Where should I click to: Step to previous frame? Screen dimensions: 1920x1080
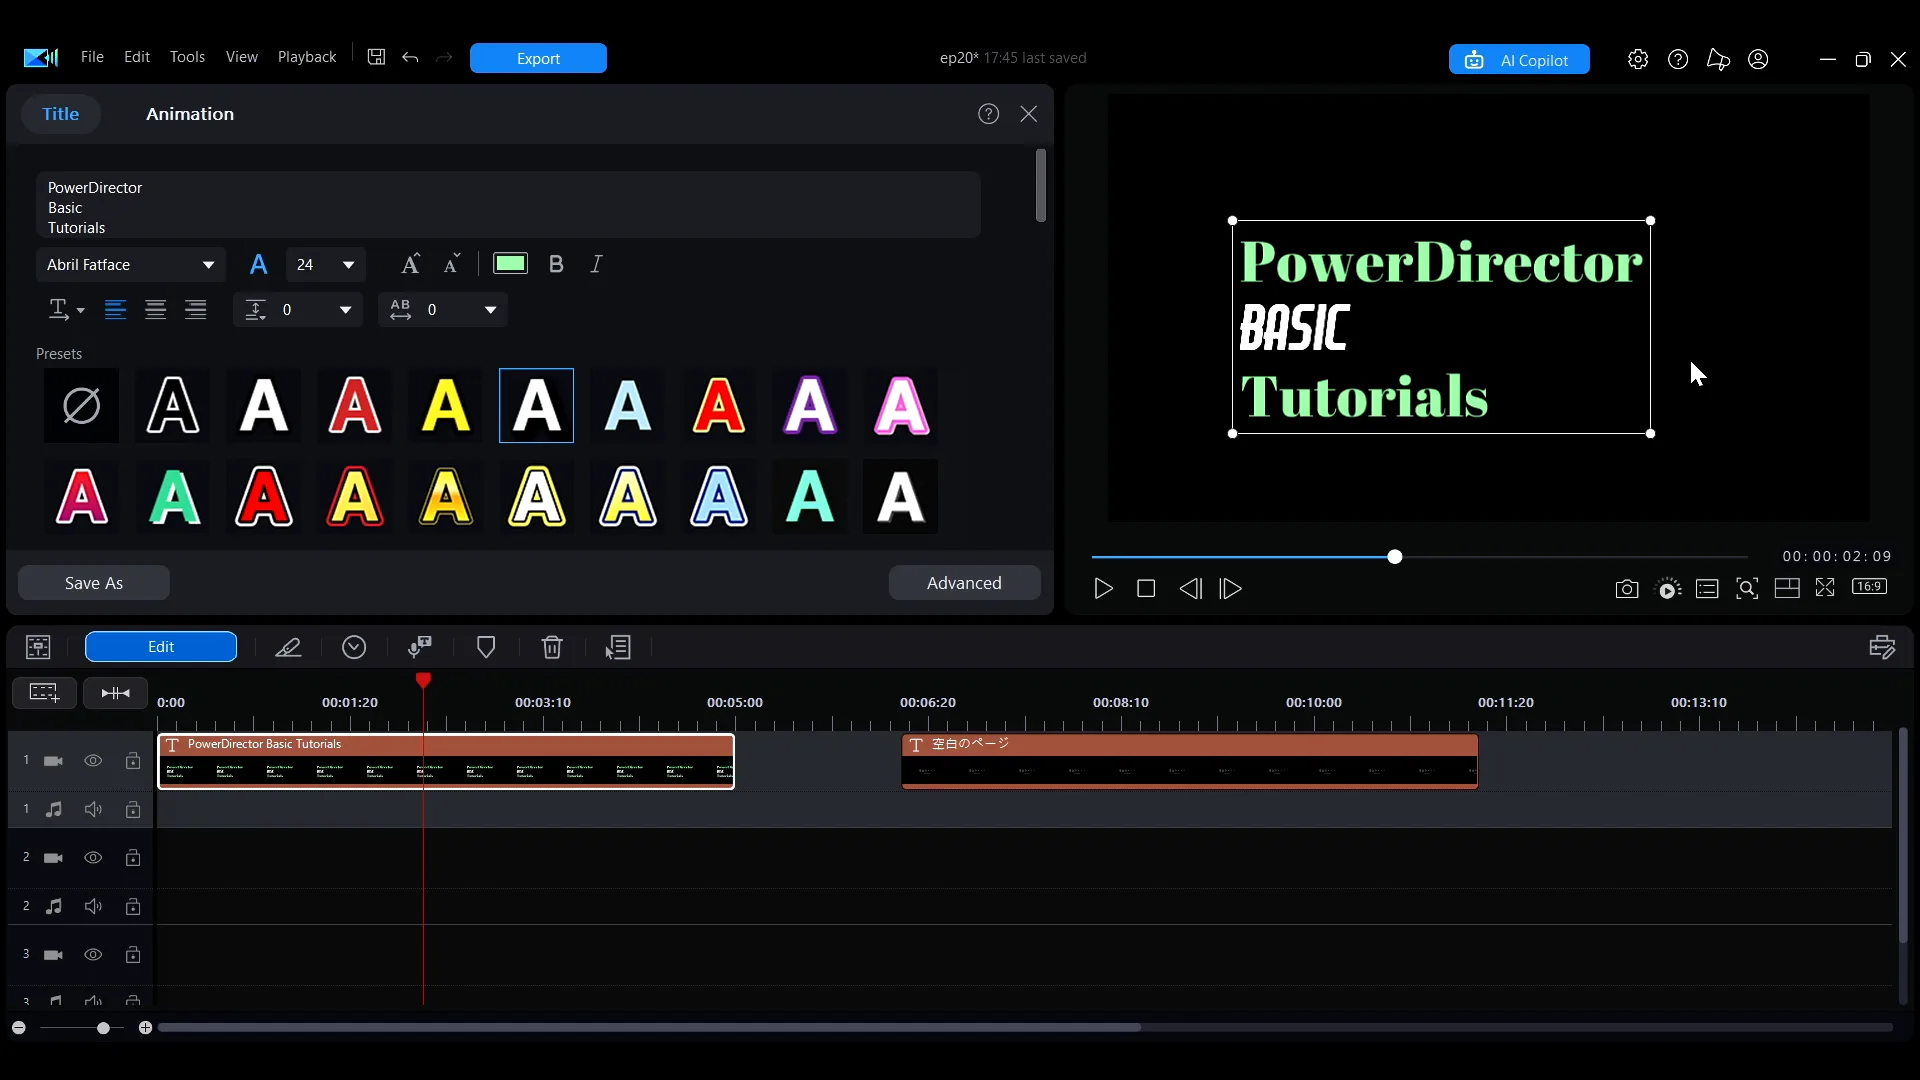pyautogui.click(x=1190, y=589)
